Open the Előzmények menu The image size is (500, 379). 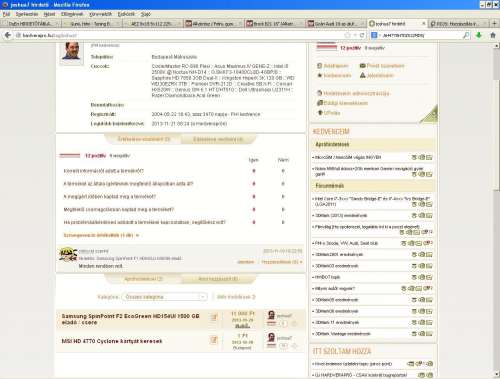point(72,14)
